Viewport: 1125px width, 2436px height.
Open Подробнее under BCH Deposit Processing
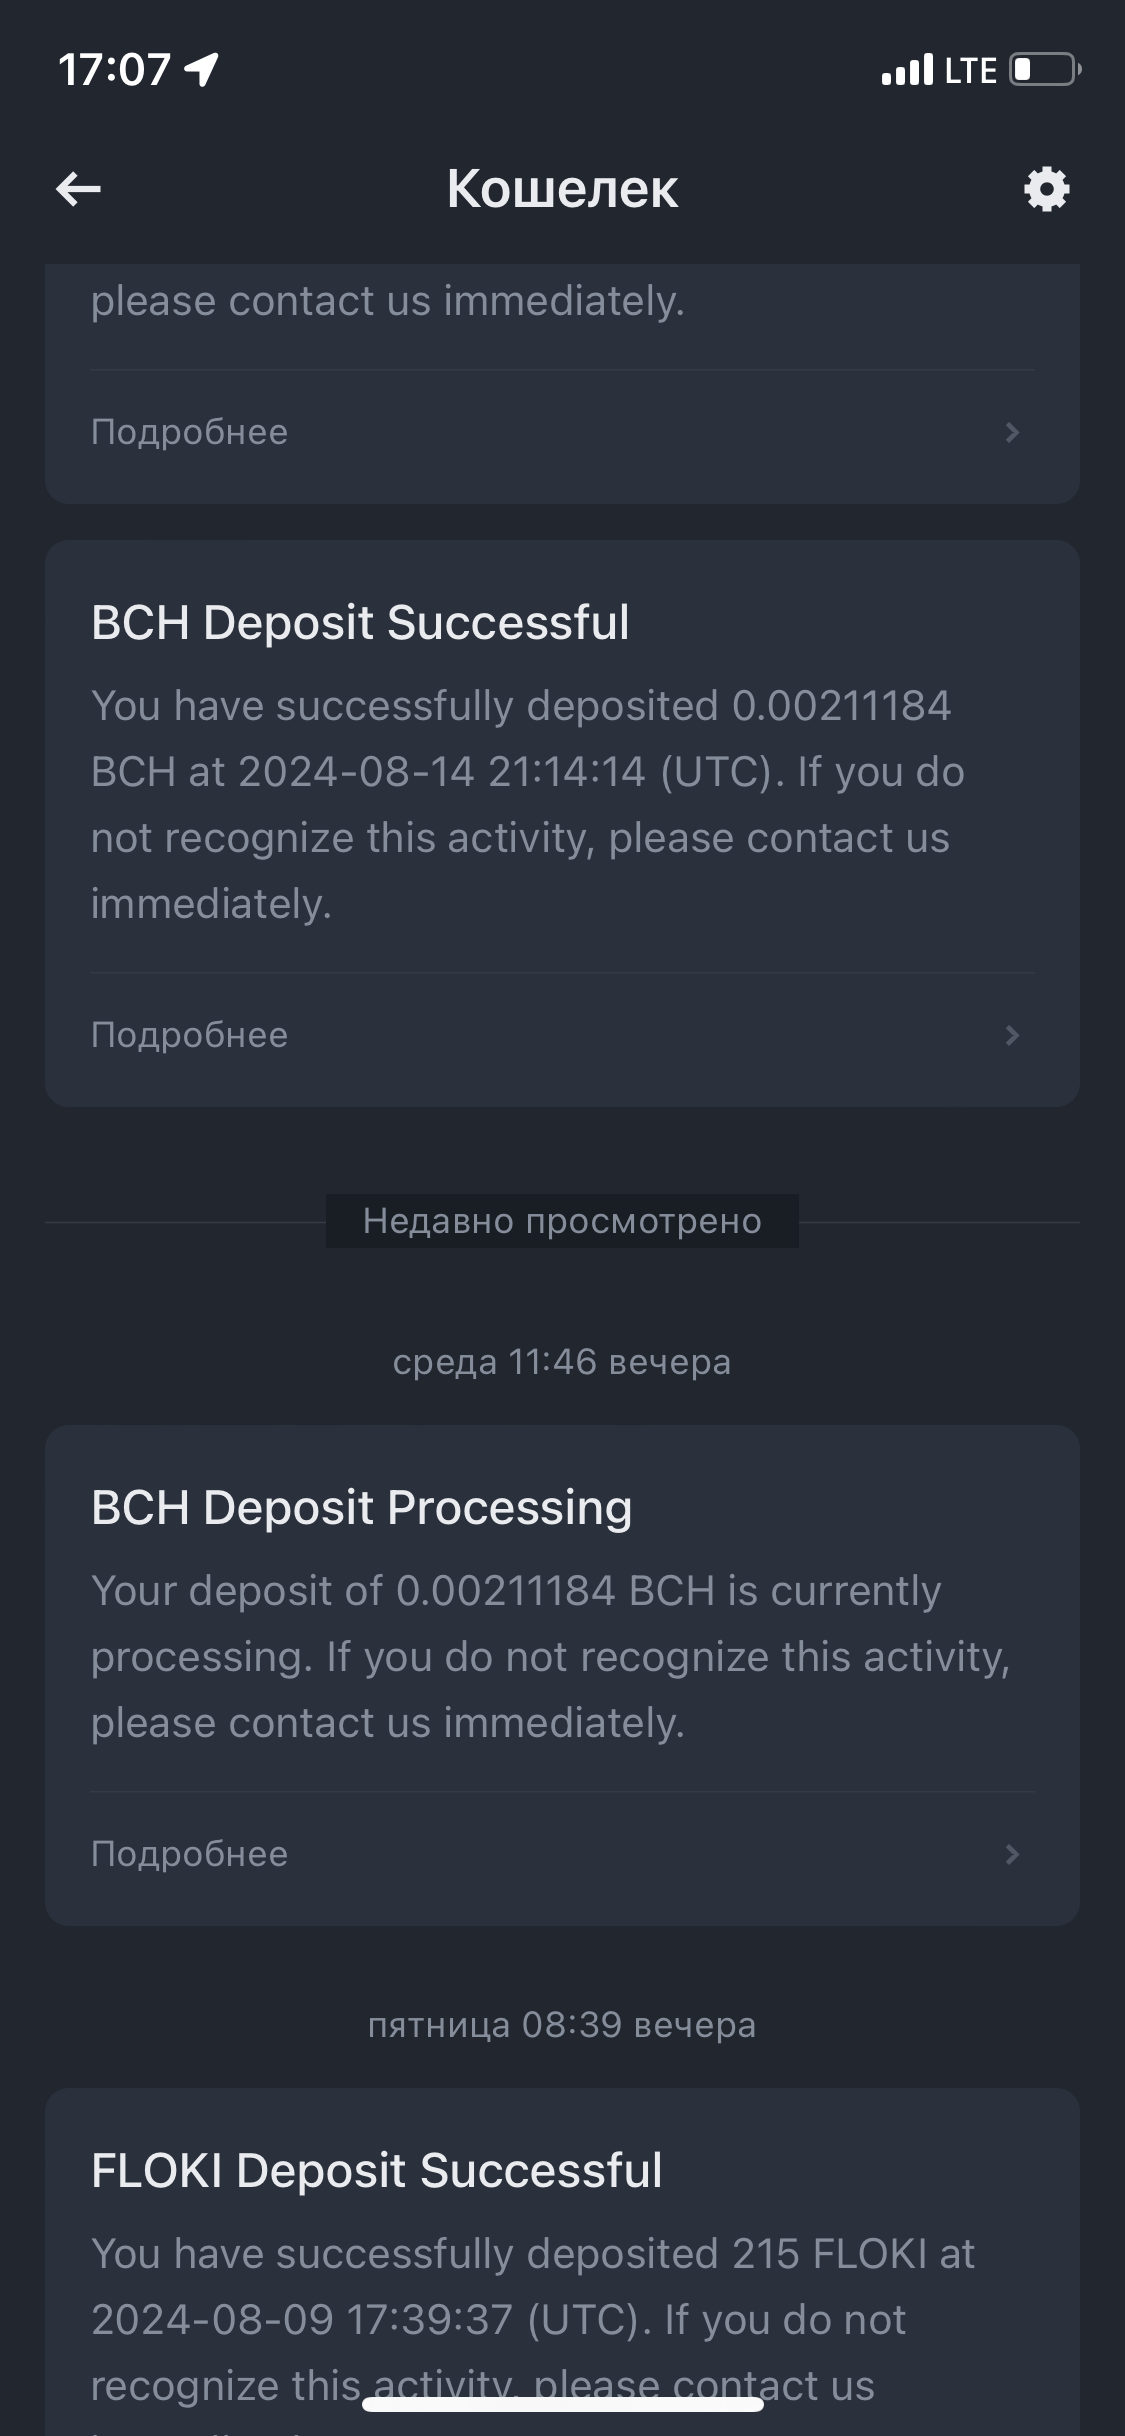point(189,1854)
